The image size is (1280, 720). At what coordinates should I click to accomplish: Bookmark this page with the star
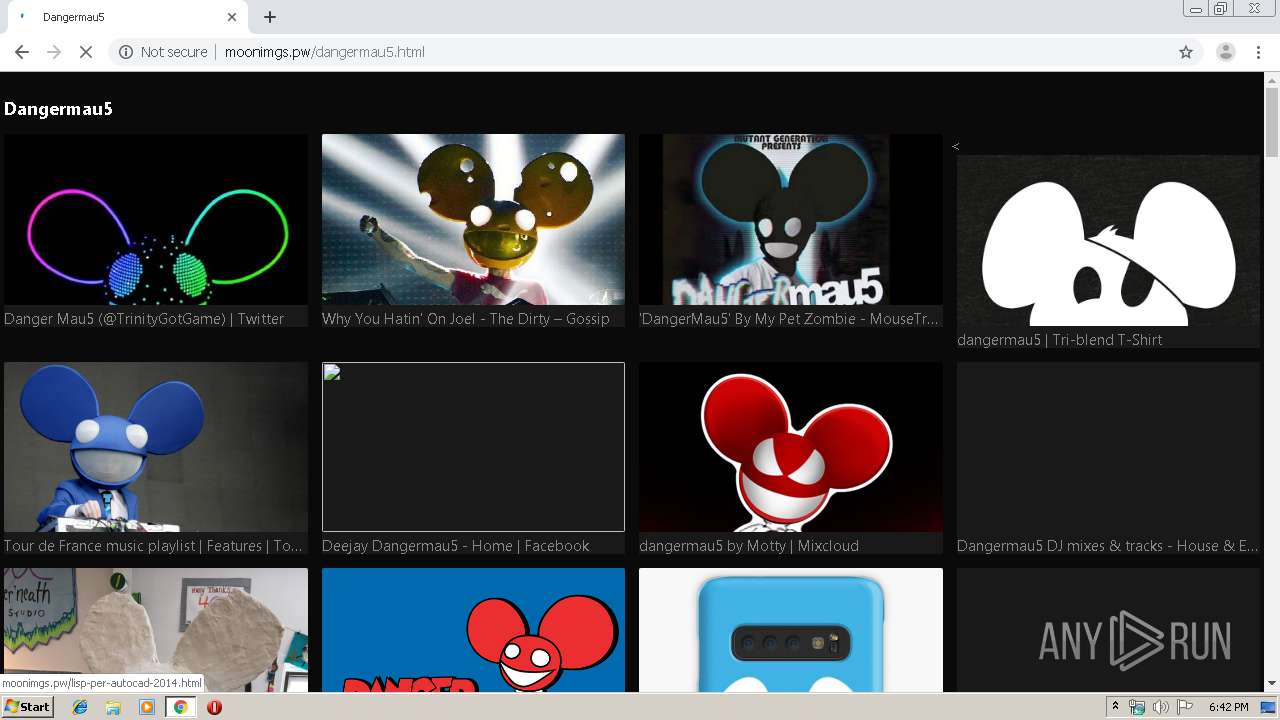point(1186,52)
